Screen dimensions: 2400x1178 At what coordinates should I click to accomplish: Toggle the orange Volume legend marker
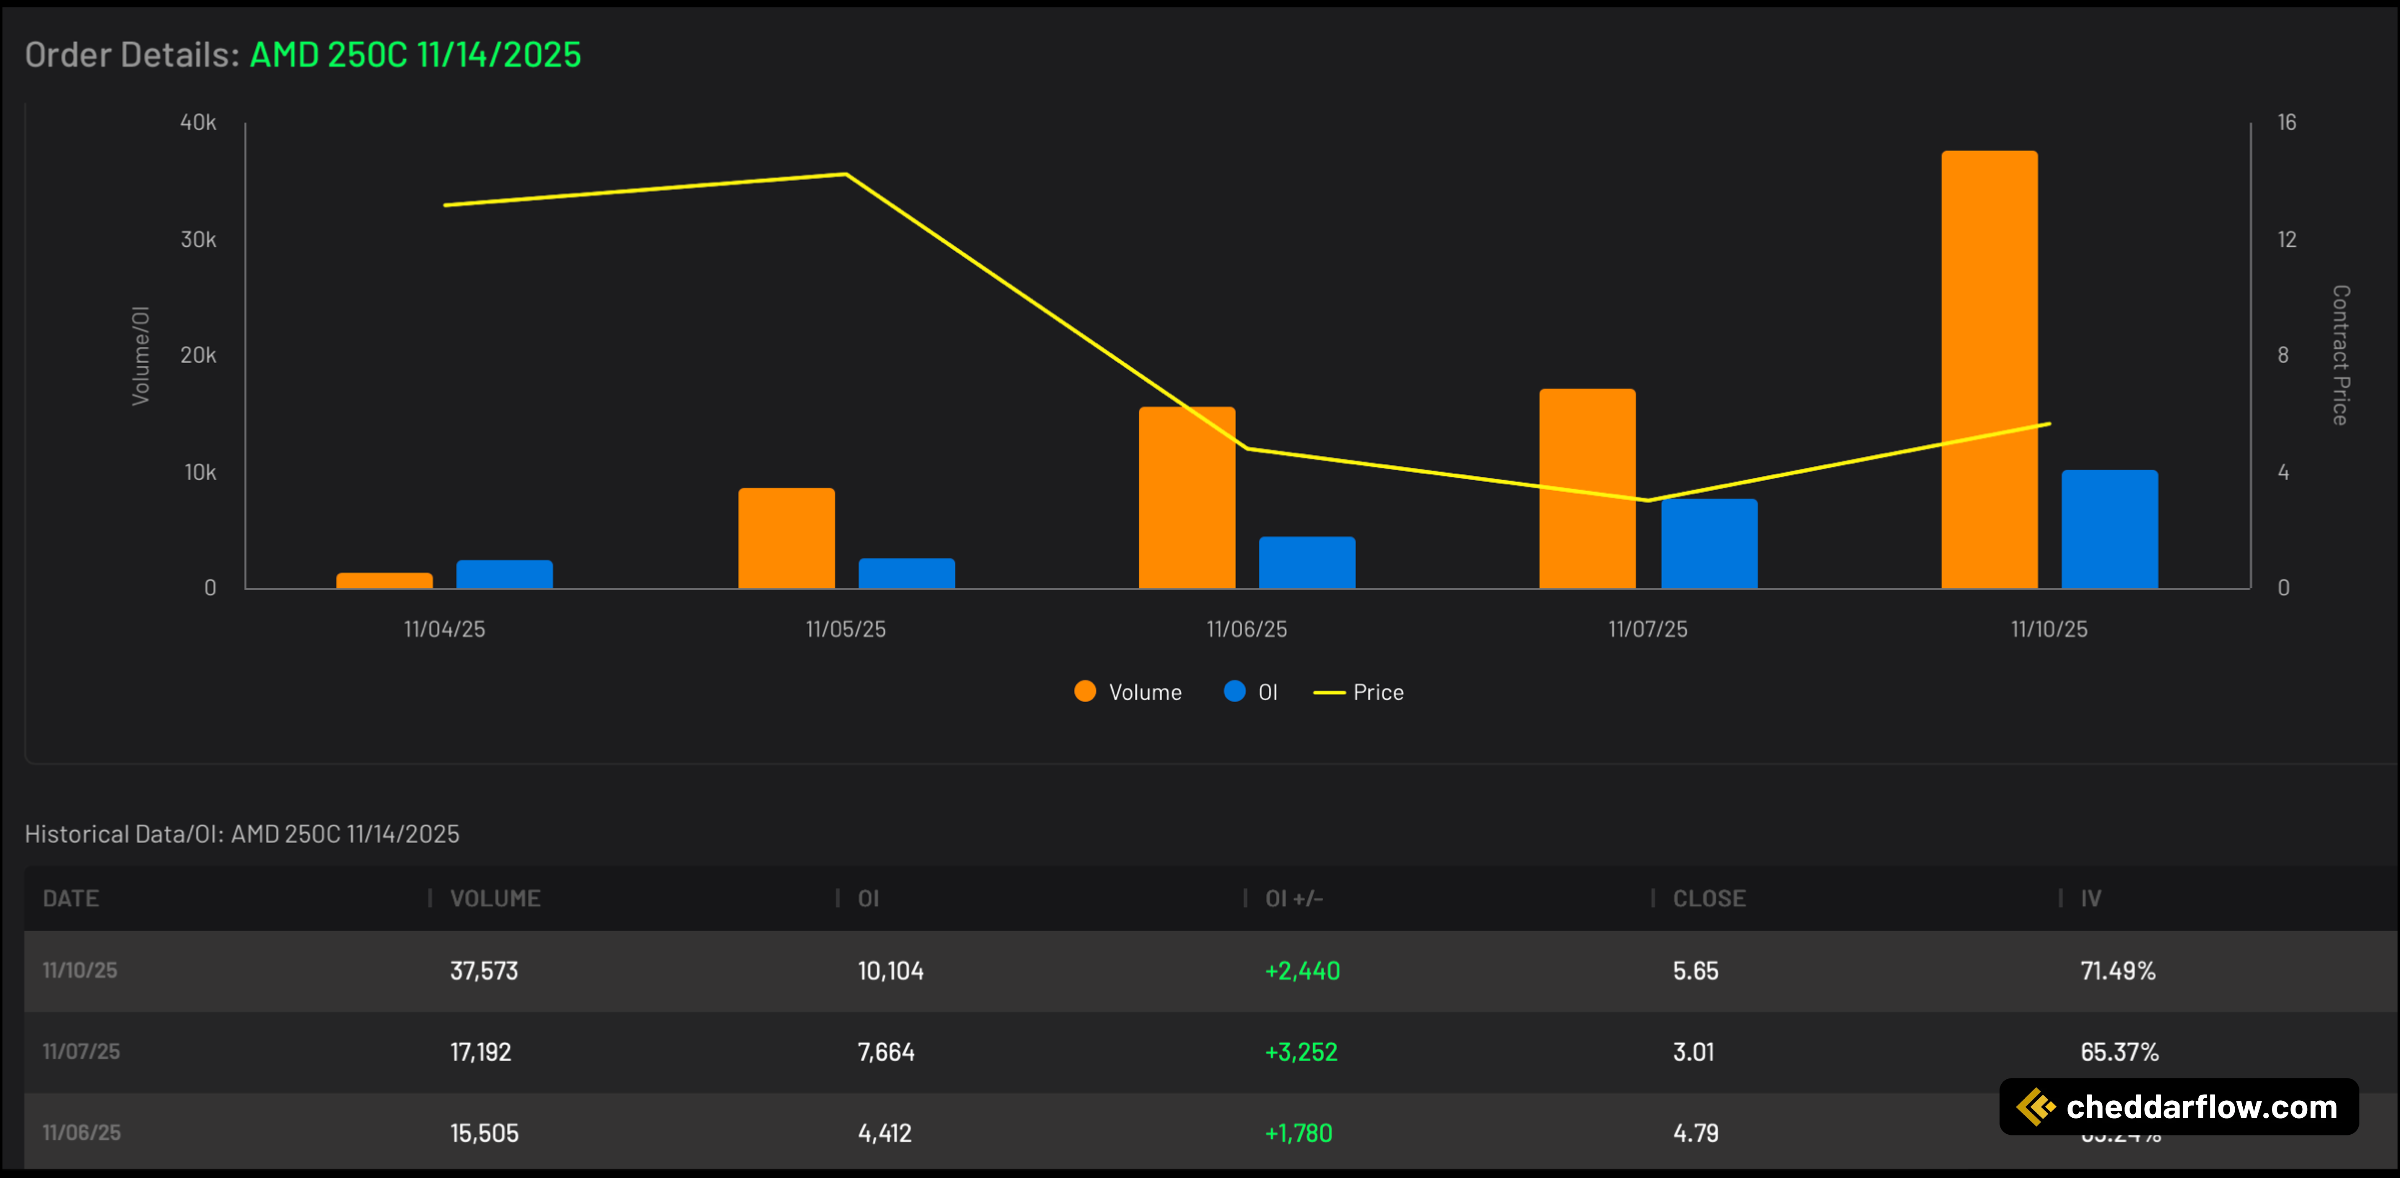1085,692
